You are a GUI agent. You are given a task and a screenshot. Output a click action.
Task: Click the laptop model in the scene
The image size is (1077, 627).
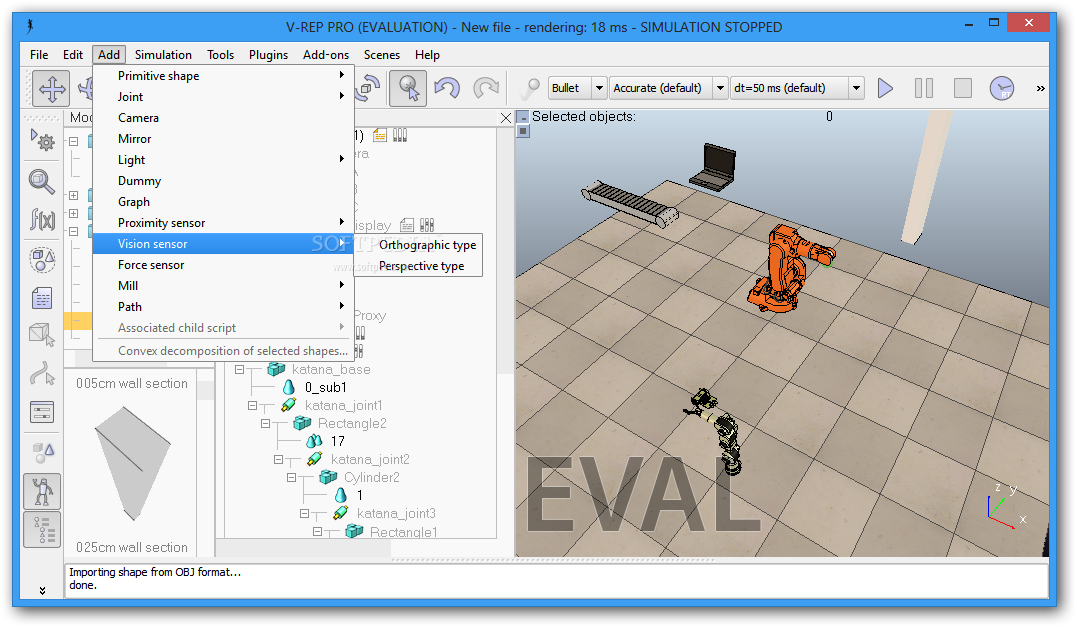point(715,167)
